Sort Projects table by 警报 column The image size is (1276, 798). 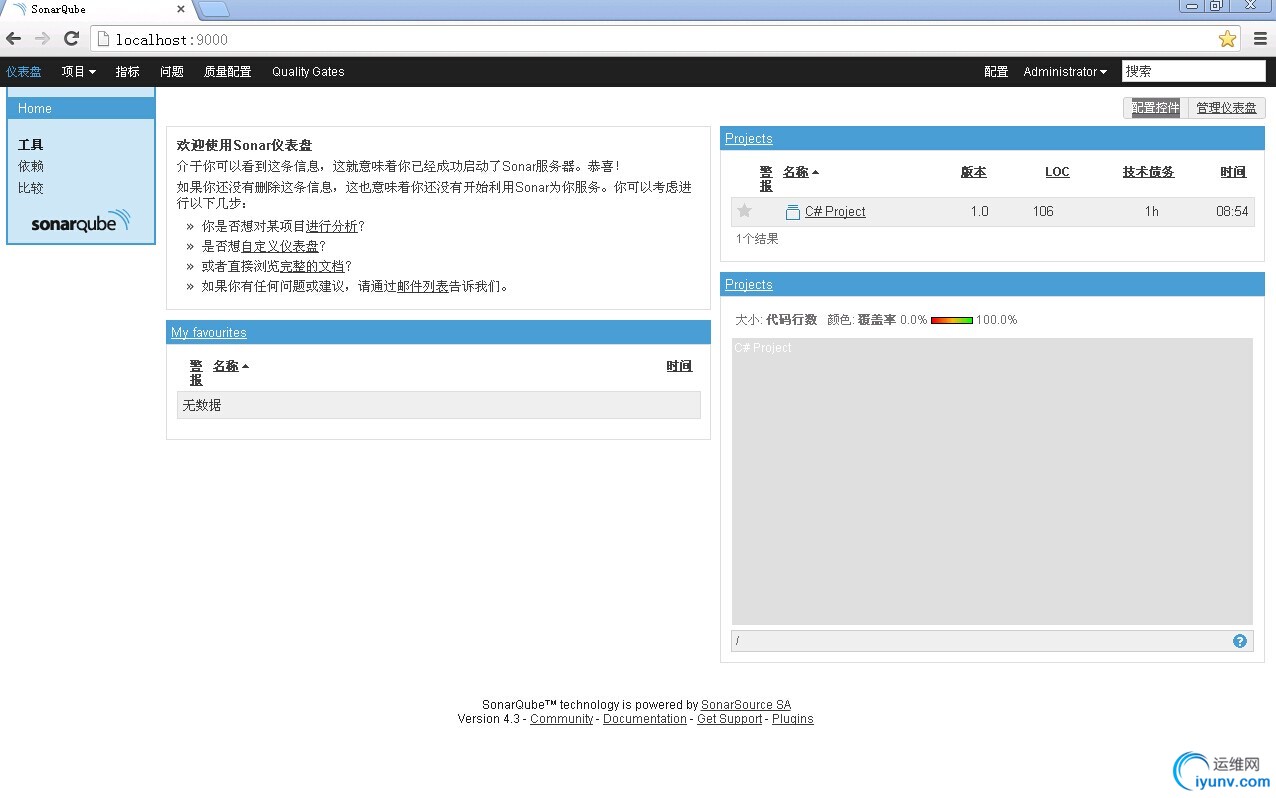point(766,179)
